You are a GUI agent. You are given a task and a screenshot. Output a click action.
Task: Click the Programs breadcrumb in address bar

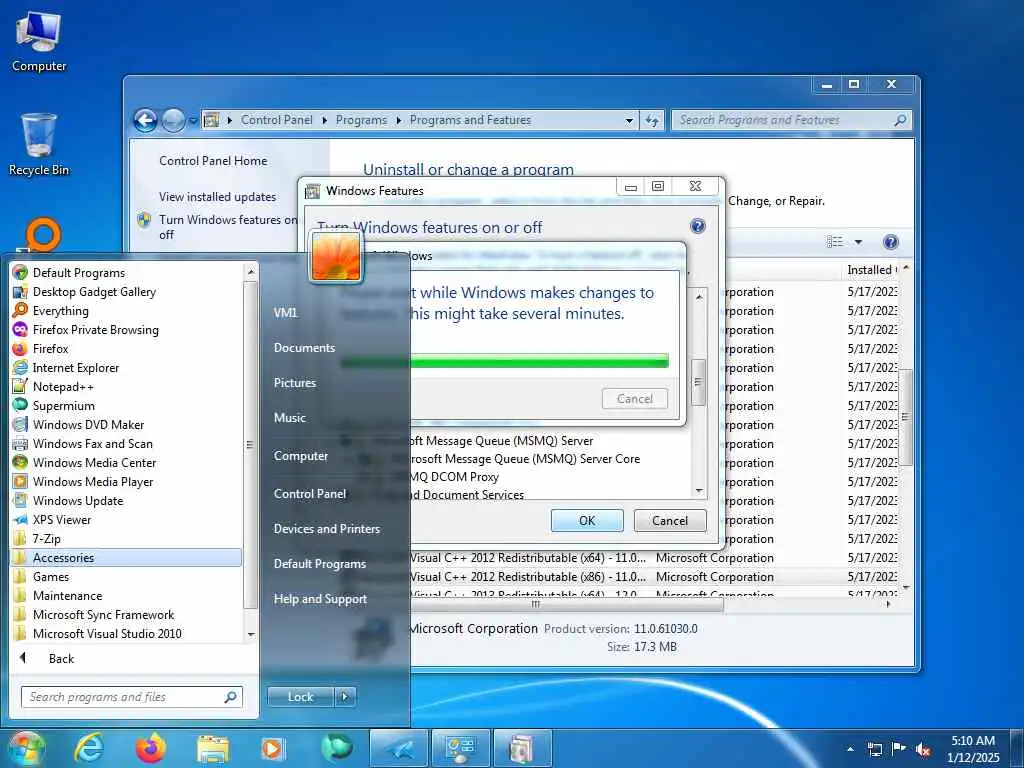tap(361, 120)
